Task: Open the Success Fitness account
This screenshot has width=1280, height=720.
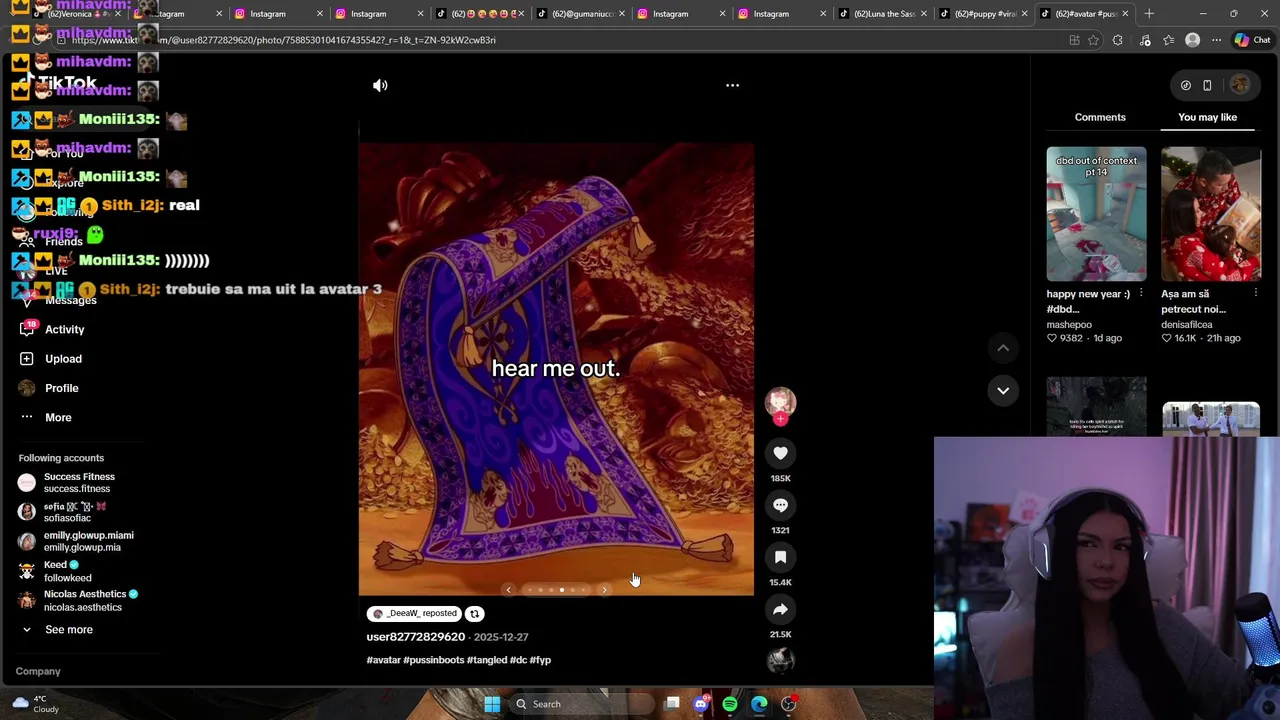Action: click(x=66, y=483)
